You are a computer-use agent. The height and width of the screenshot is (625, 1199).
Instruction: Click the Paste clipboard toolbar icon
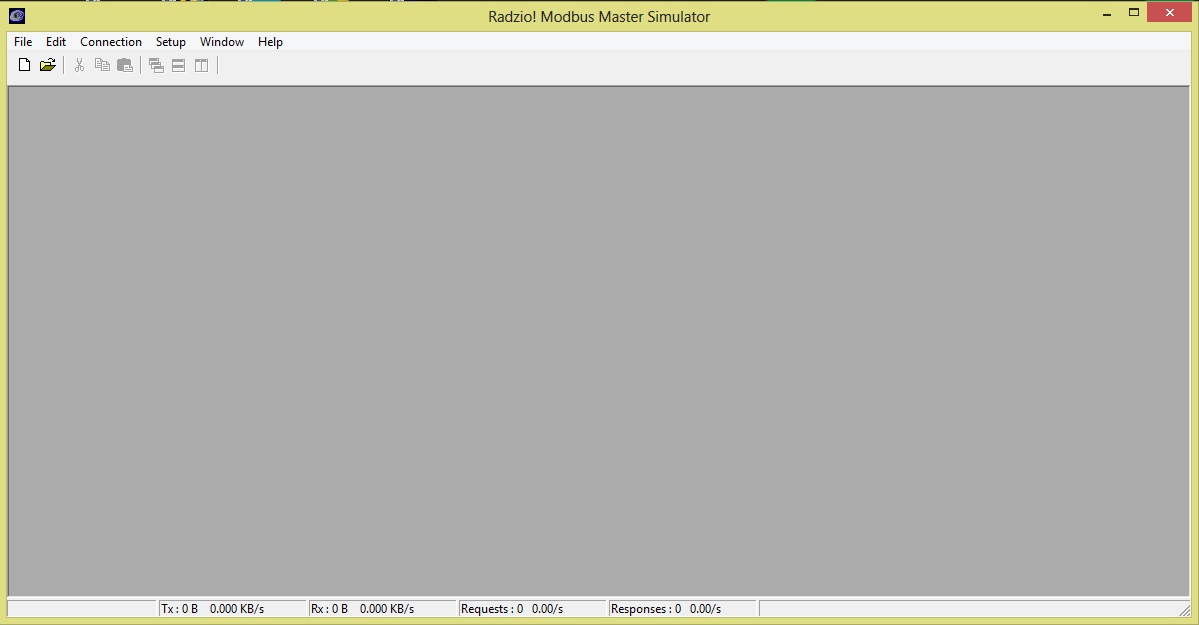click(x=125, y=65)
